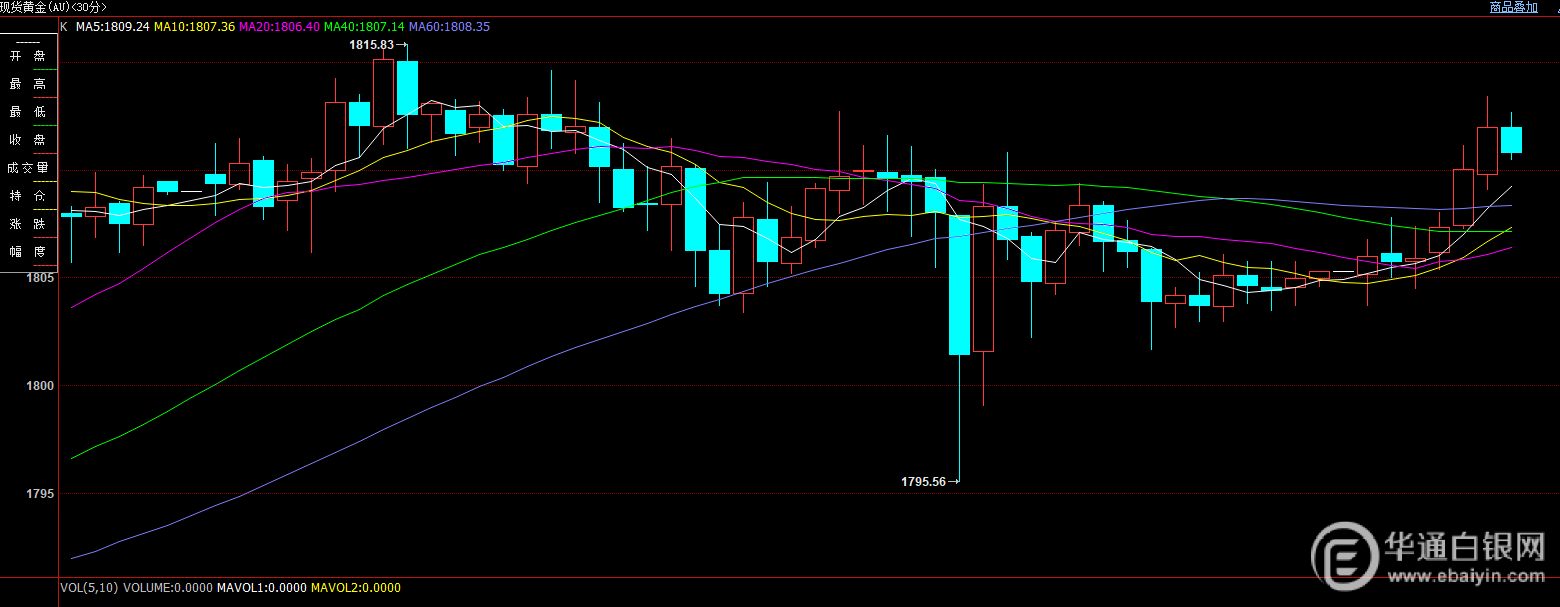Viewport: 1560px width, 607px height.
Task: Select the MA60:1808.35 indicator label
Action: (x=449, y=26)
